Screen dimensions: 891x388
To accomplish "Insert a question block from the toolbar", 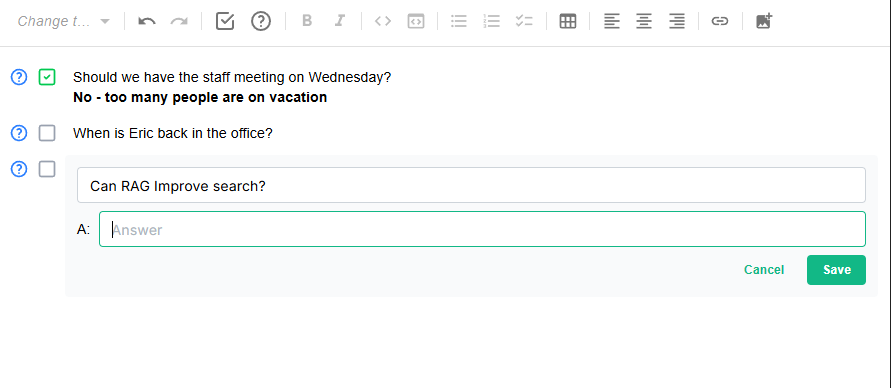I will click(261, 22).
